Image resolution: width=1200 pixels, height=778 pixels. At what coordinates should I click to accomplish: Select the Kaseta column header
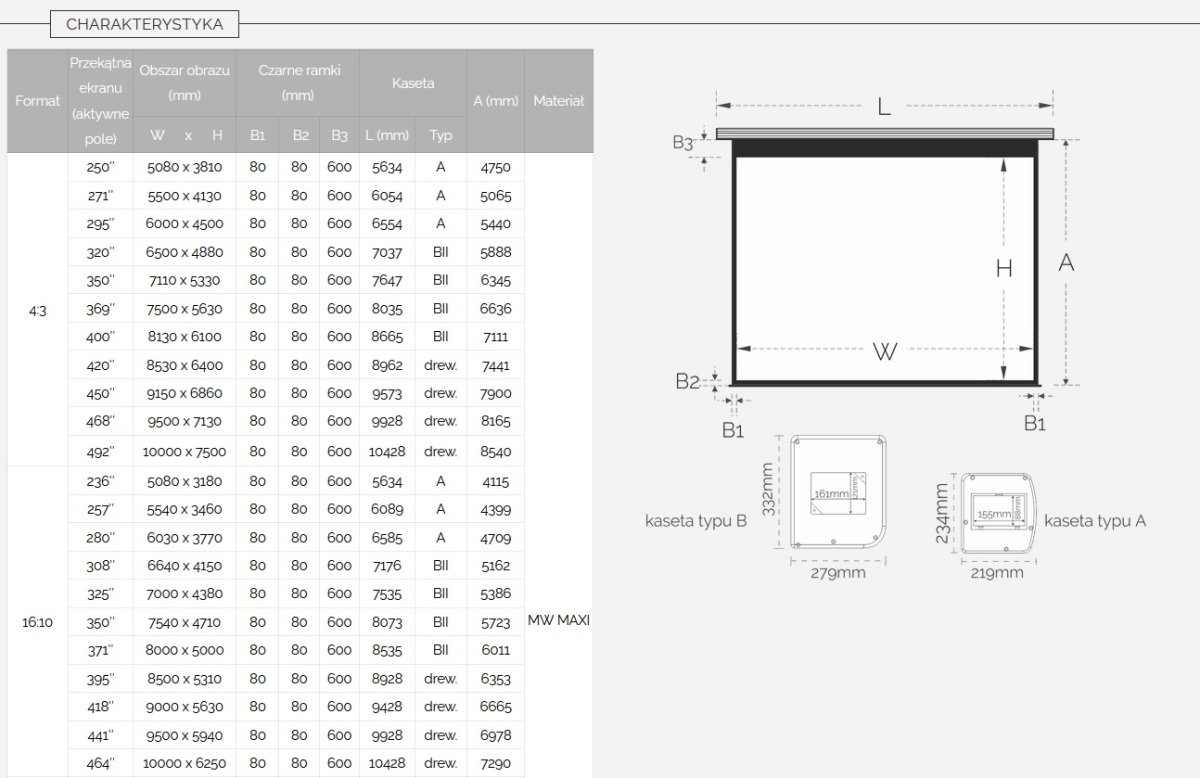[x=413, y=84]
